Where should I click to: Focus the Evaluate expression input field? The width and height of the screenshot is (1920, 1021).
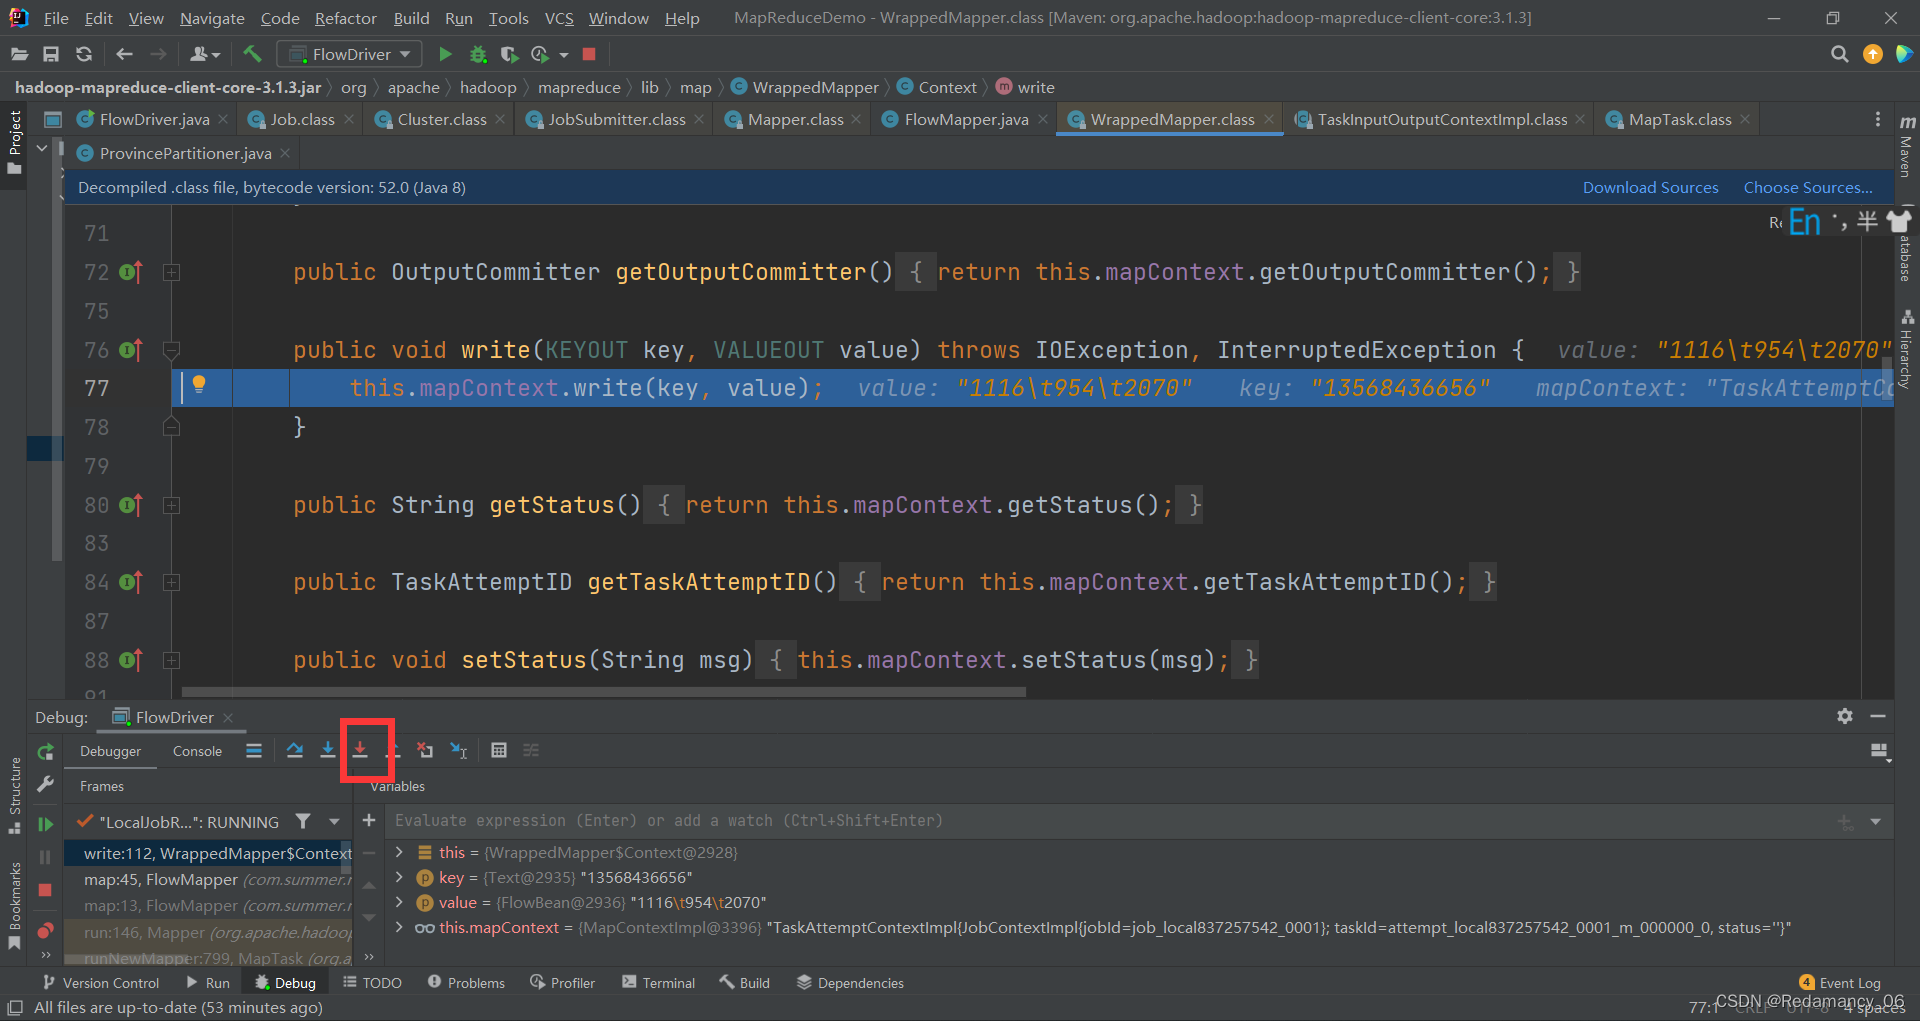(1110, 821)
